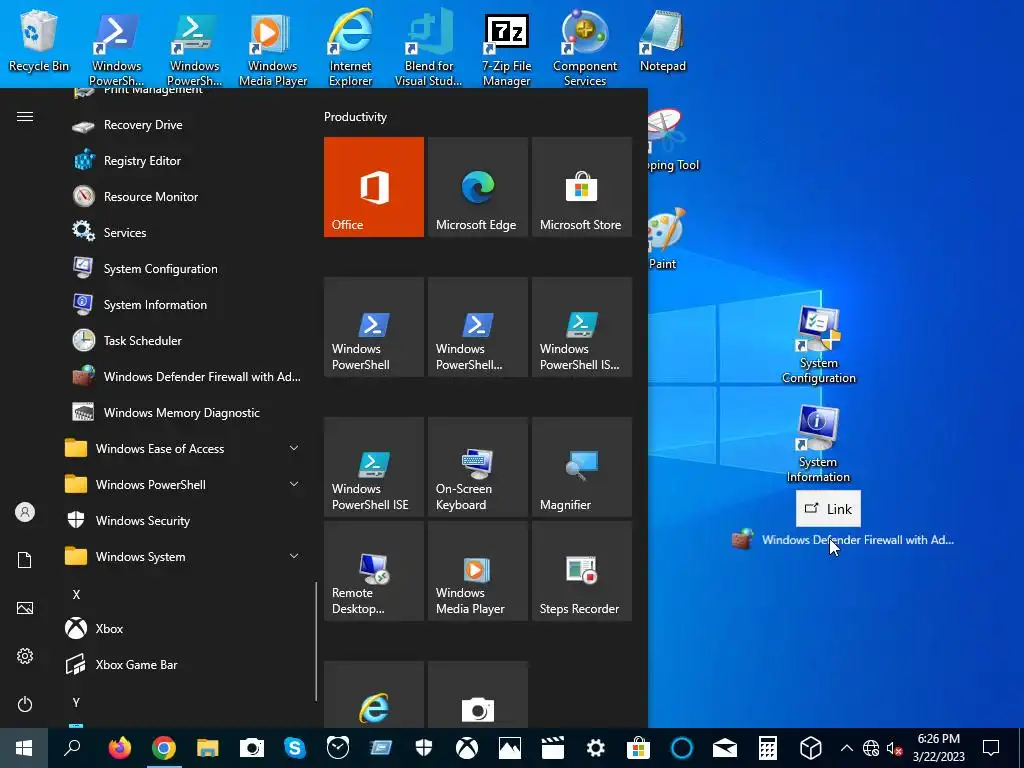The height and width of the screenshot is (768, 1024).
Task: Expand the Windows PowerShell folder chevron
Action: coord(294,484)
